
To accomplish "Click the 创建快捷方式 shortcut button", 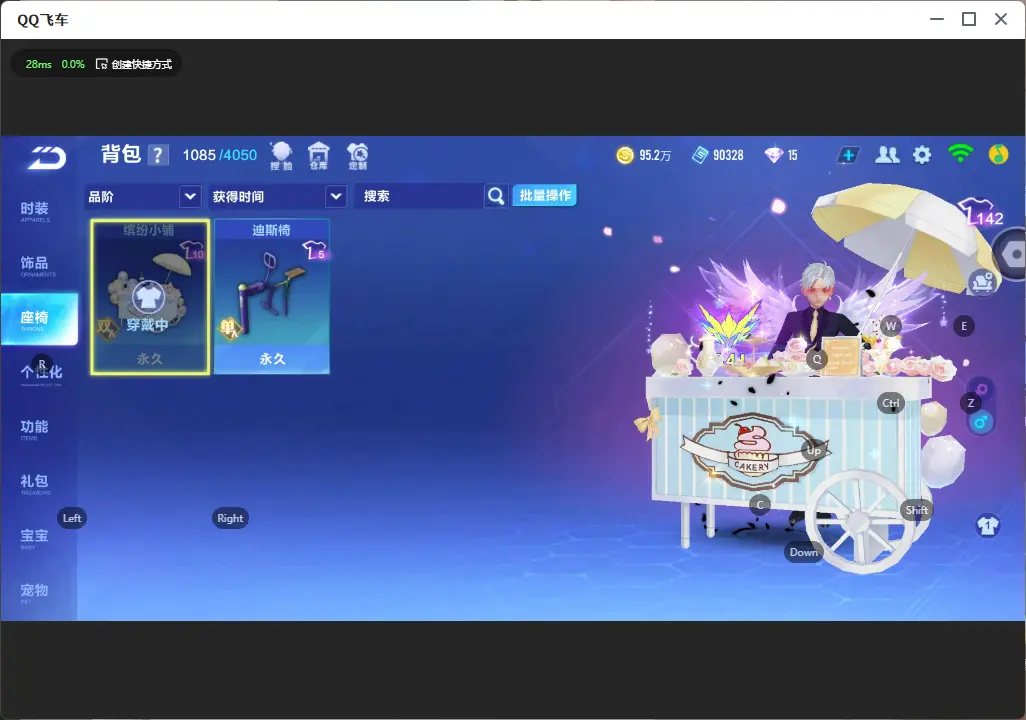I will tap(134, 64).
